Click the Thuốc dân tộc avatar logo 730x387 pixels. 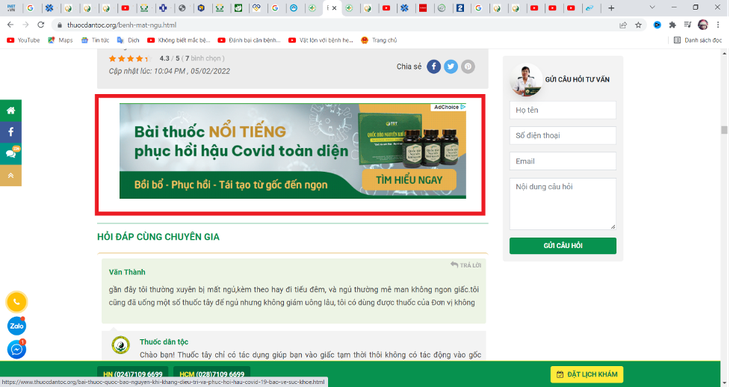[x=121, y=345]
